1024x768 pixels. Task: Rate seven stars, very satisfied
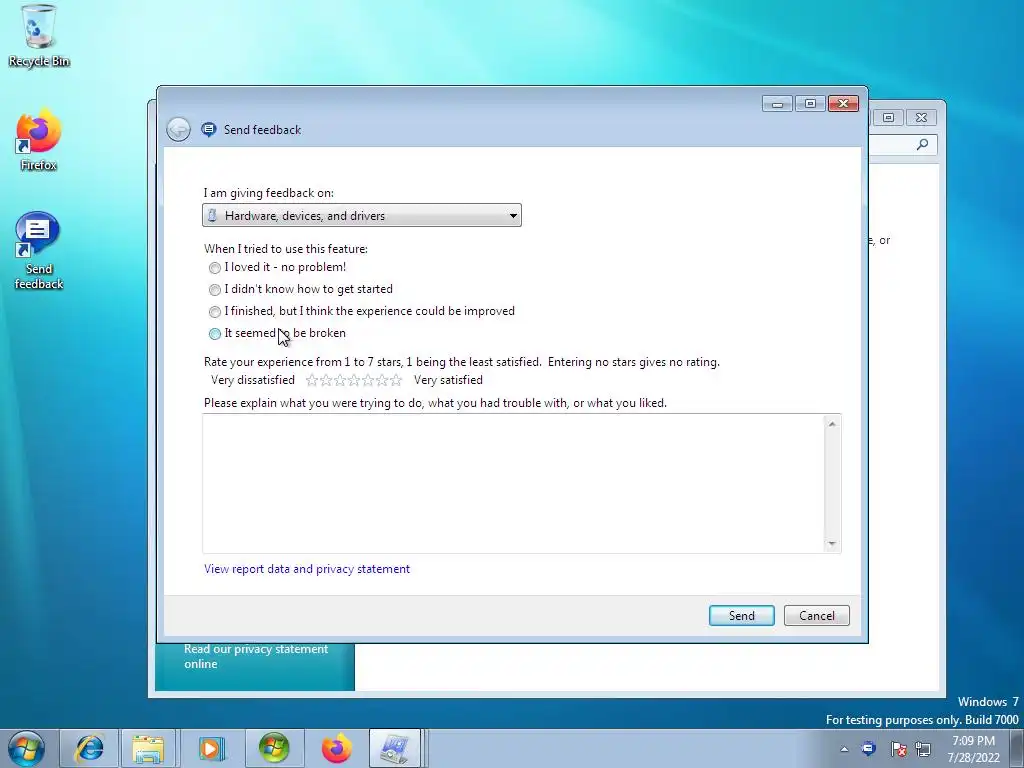pos(396,380)
